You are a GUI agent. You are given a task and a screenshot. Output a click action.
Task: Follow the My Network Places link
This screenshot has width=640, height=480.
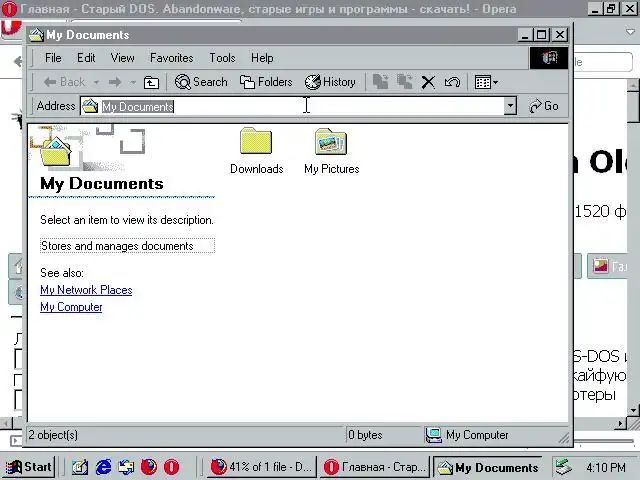click(86, 290)
